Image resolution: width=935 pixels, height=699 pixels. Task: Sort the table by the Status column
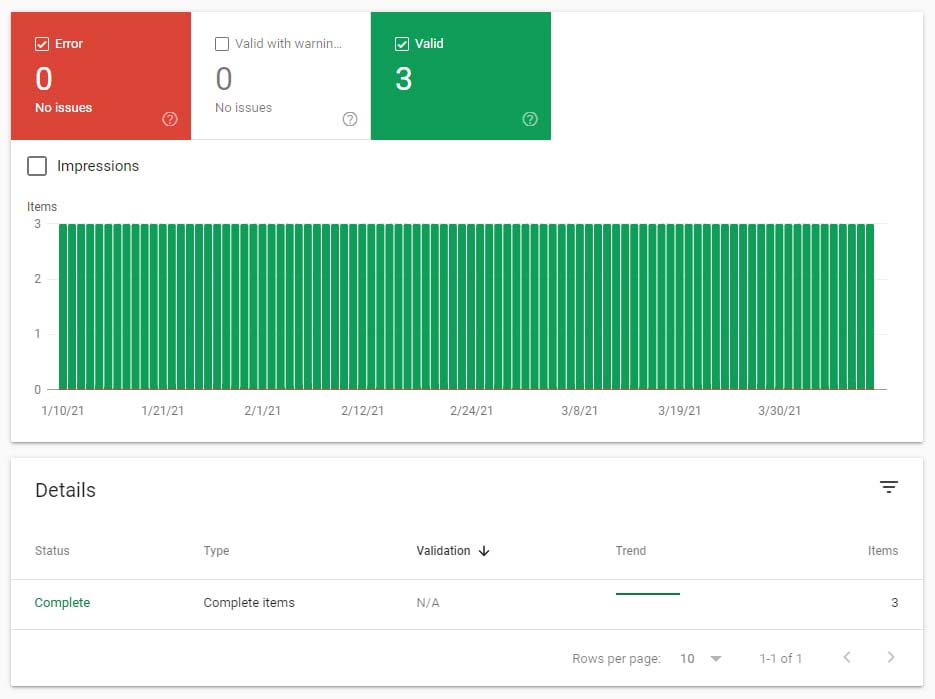pos(52,551)
